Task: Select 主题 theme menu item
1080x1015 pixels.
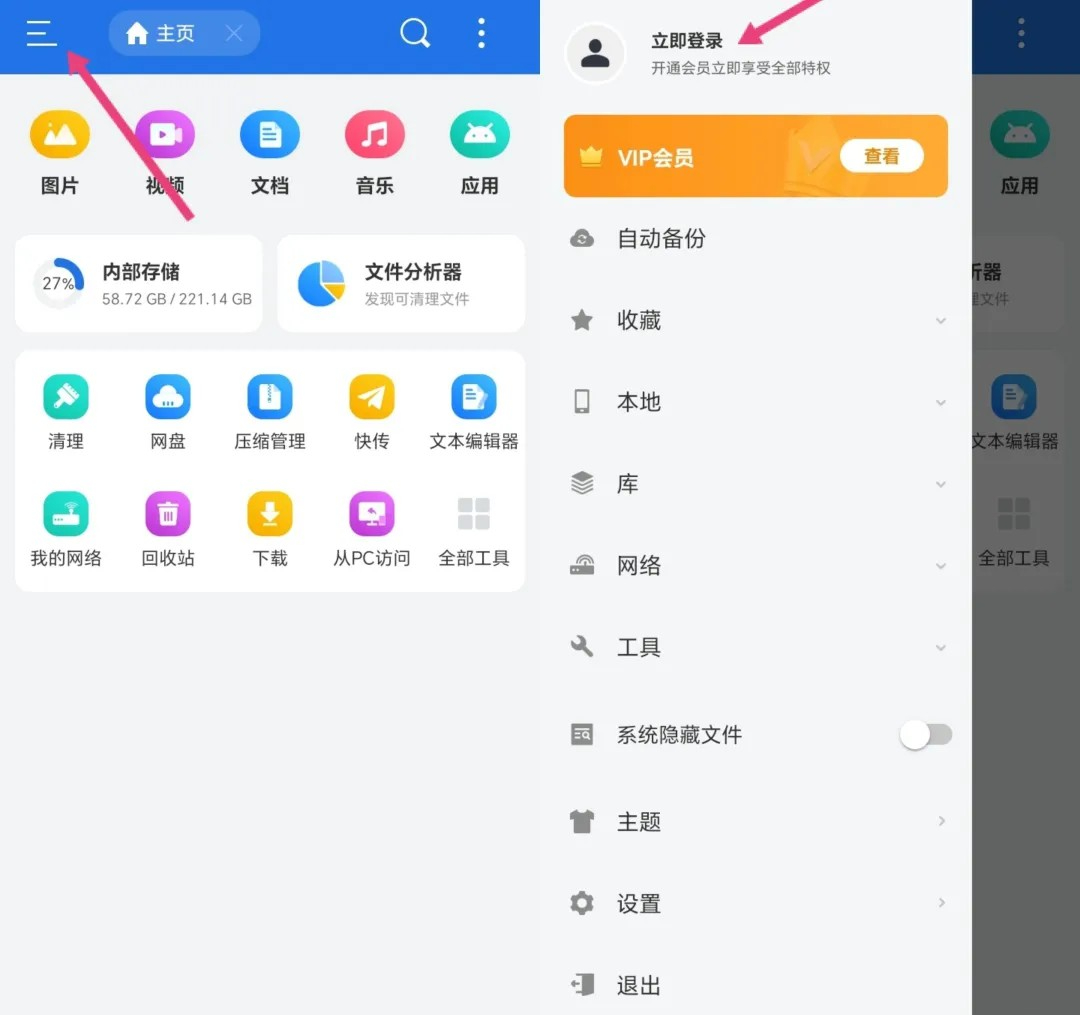Action: pyautogui.click(x=755, y=822)
